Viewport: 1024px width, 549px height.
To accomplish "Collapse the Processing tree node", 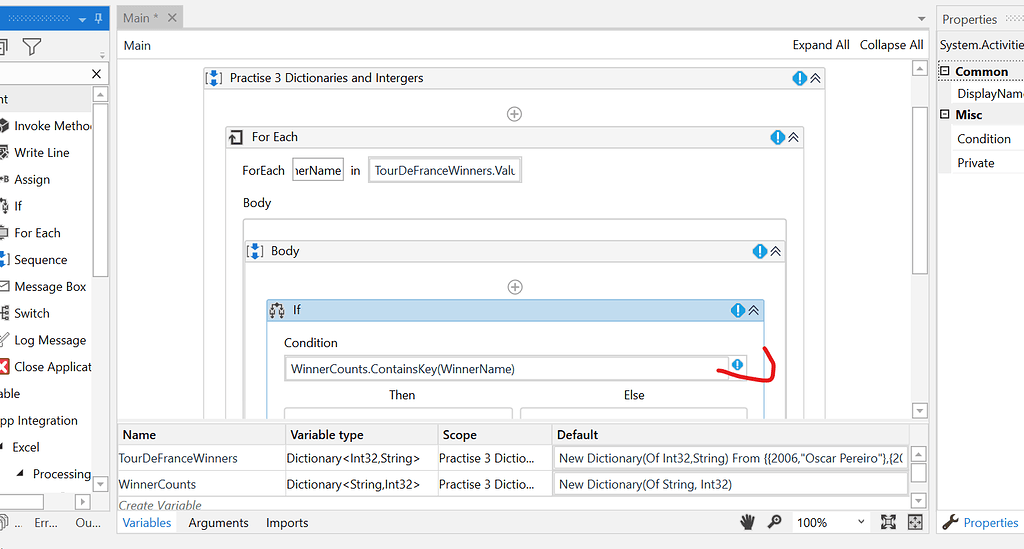I will pos(21,474).
